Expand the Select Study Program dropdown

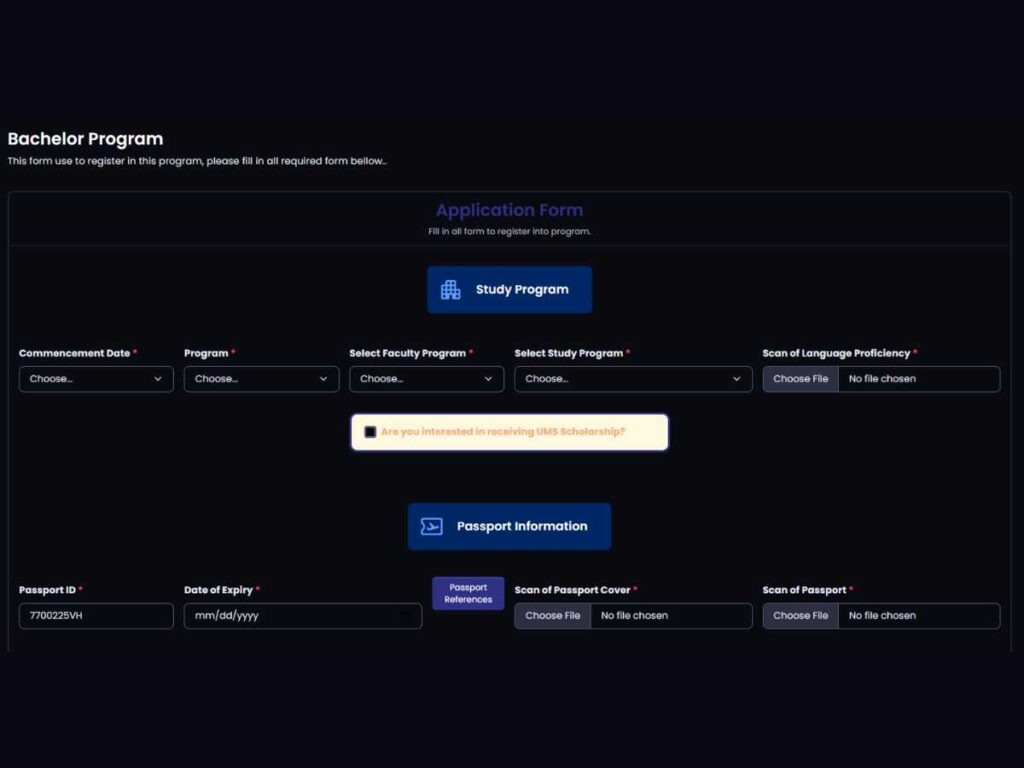[633, 379]
